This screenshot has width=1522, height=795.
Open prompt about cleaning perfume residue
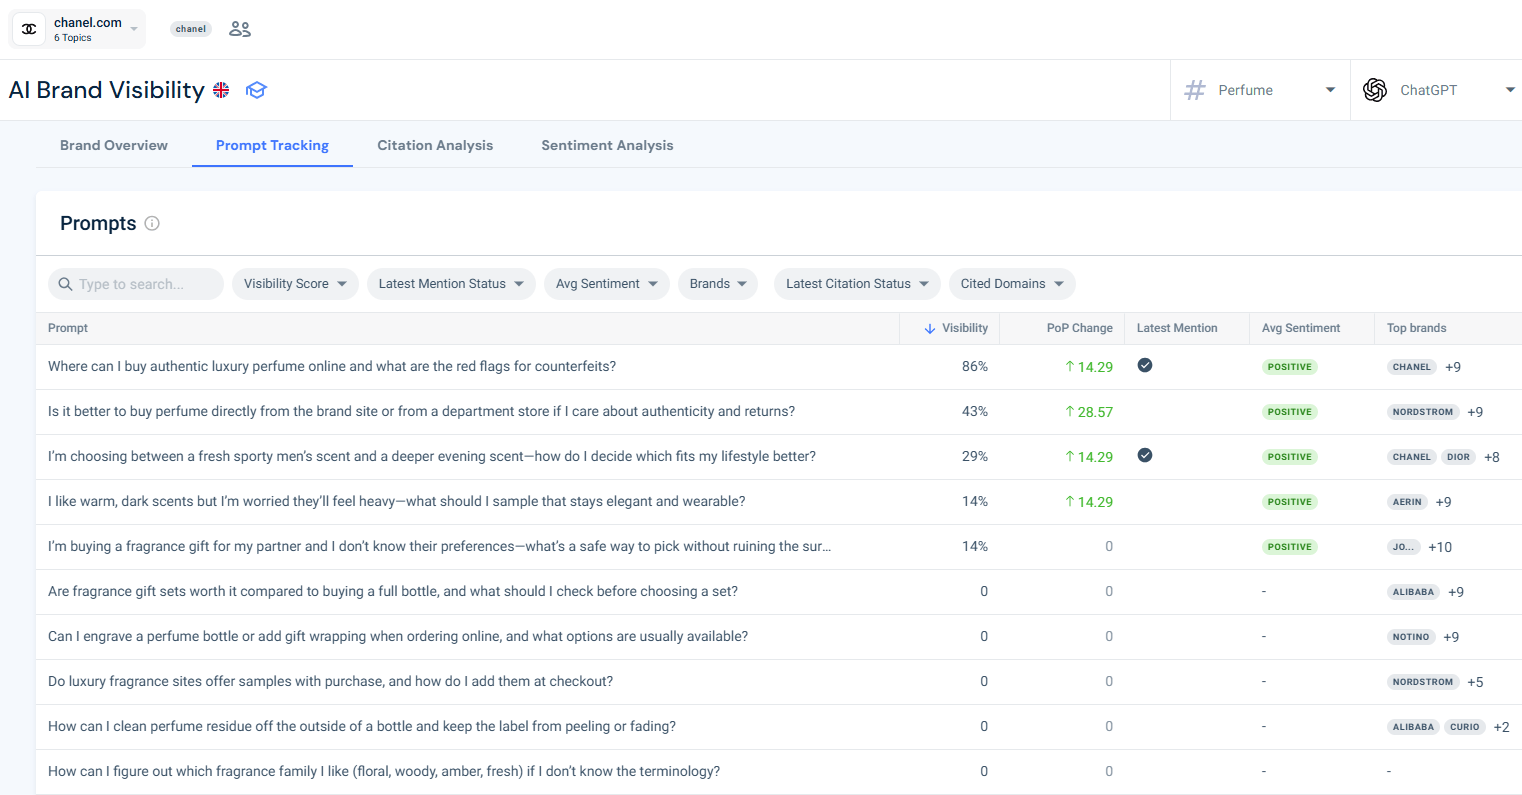tap(362, 727)
